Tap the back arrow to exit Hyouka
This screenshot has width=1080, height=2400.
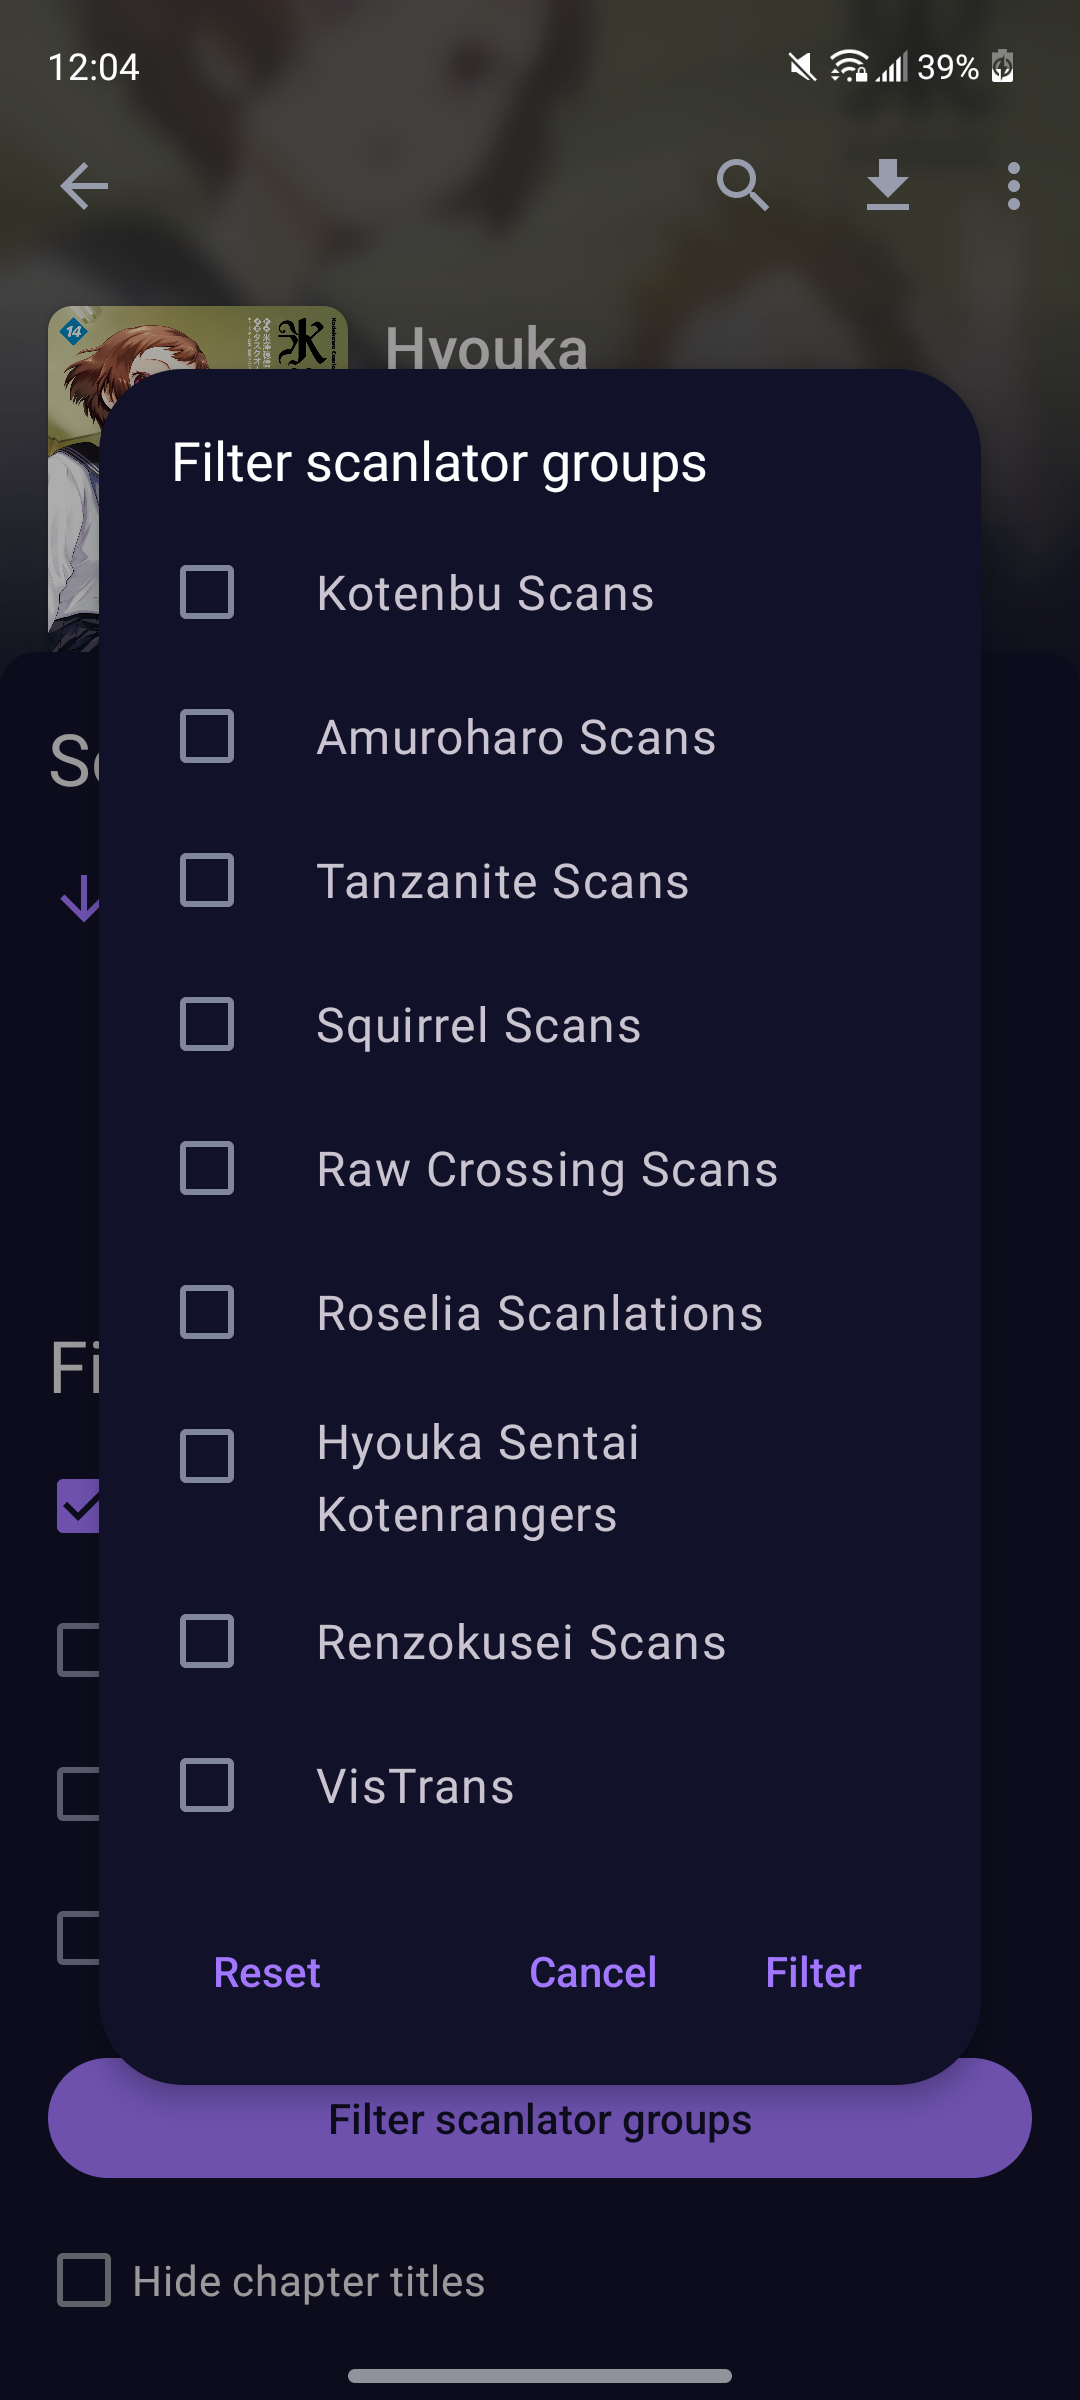84,186
